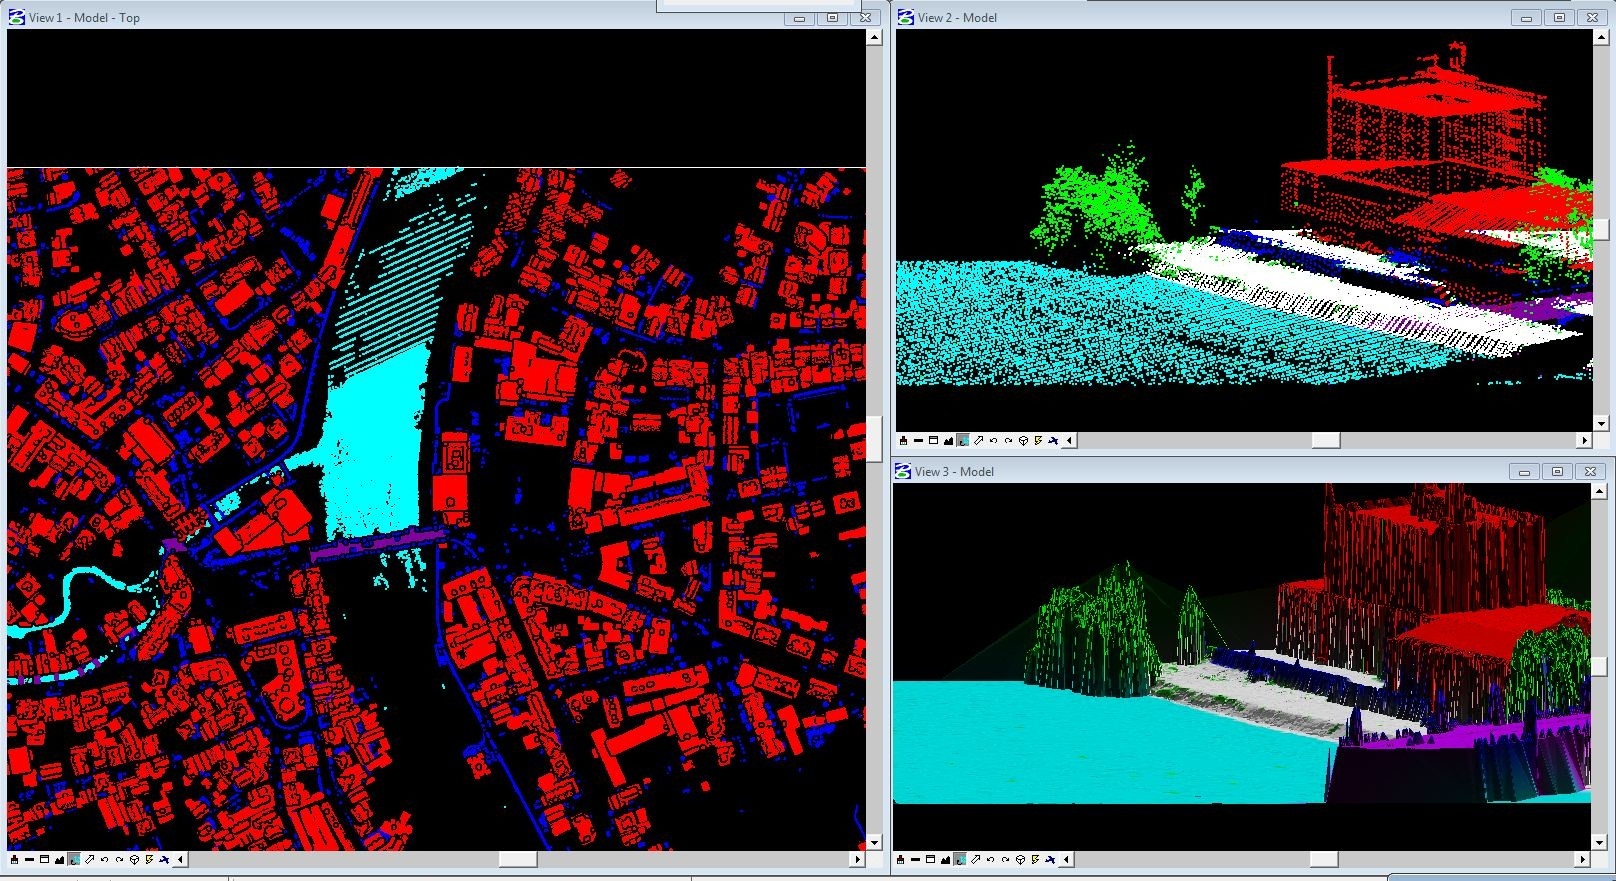This screenshot has height=881, width=1616.
Task: Select Zoom Out minus icon in View 1
Action: (29, 859)
